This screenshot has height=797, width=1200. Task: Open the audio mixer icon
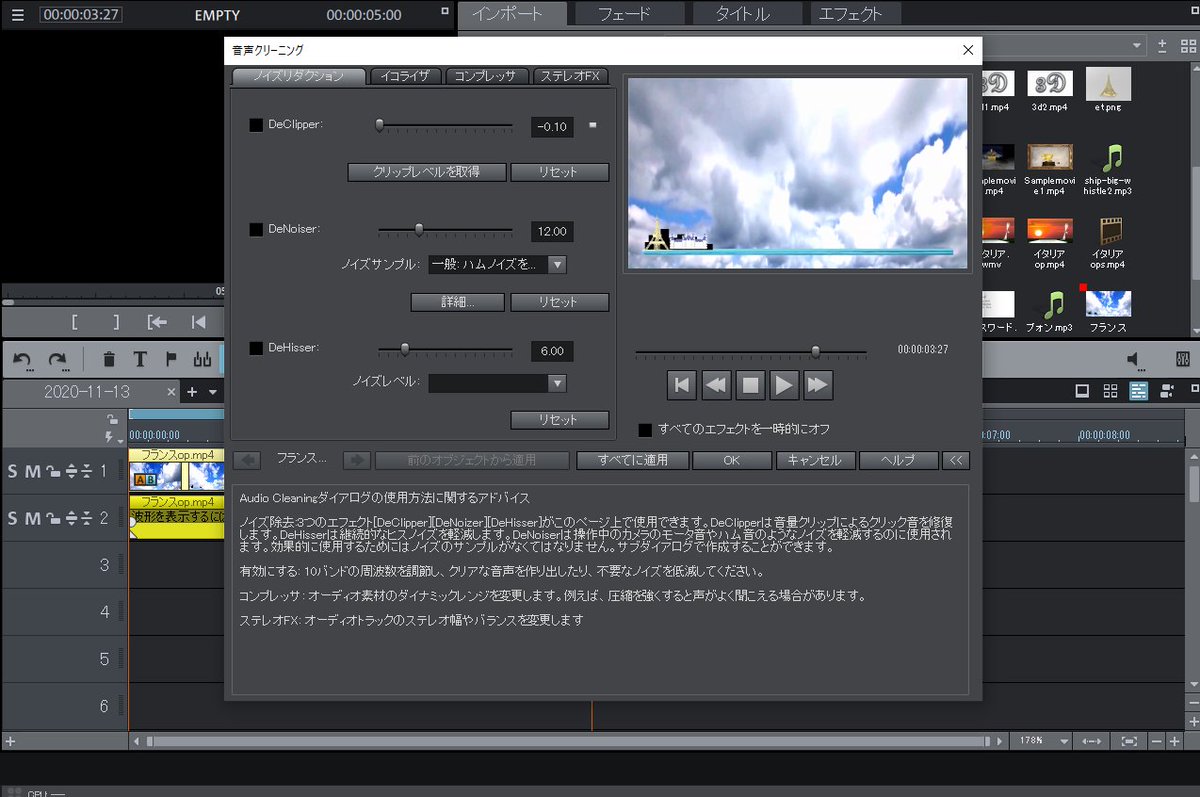[x=1182, y=360]
